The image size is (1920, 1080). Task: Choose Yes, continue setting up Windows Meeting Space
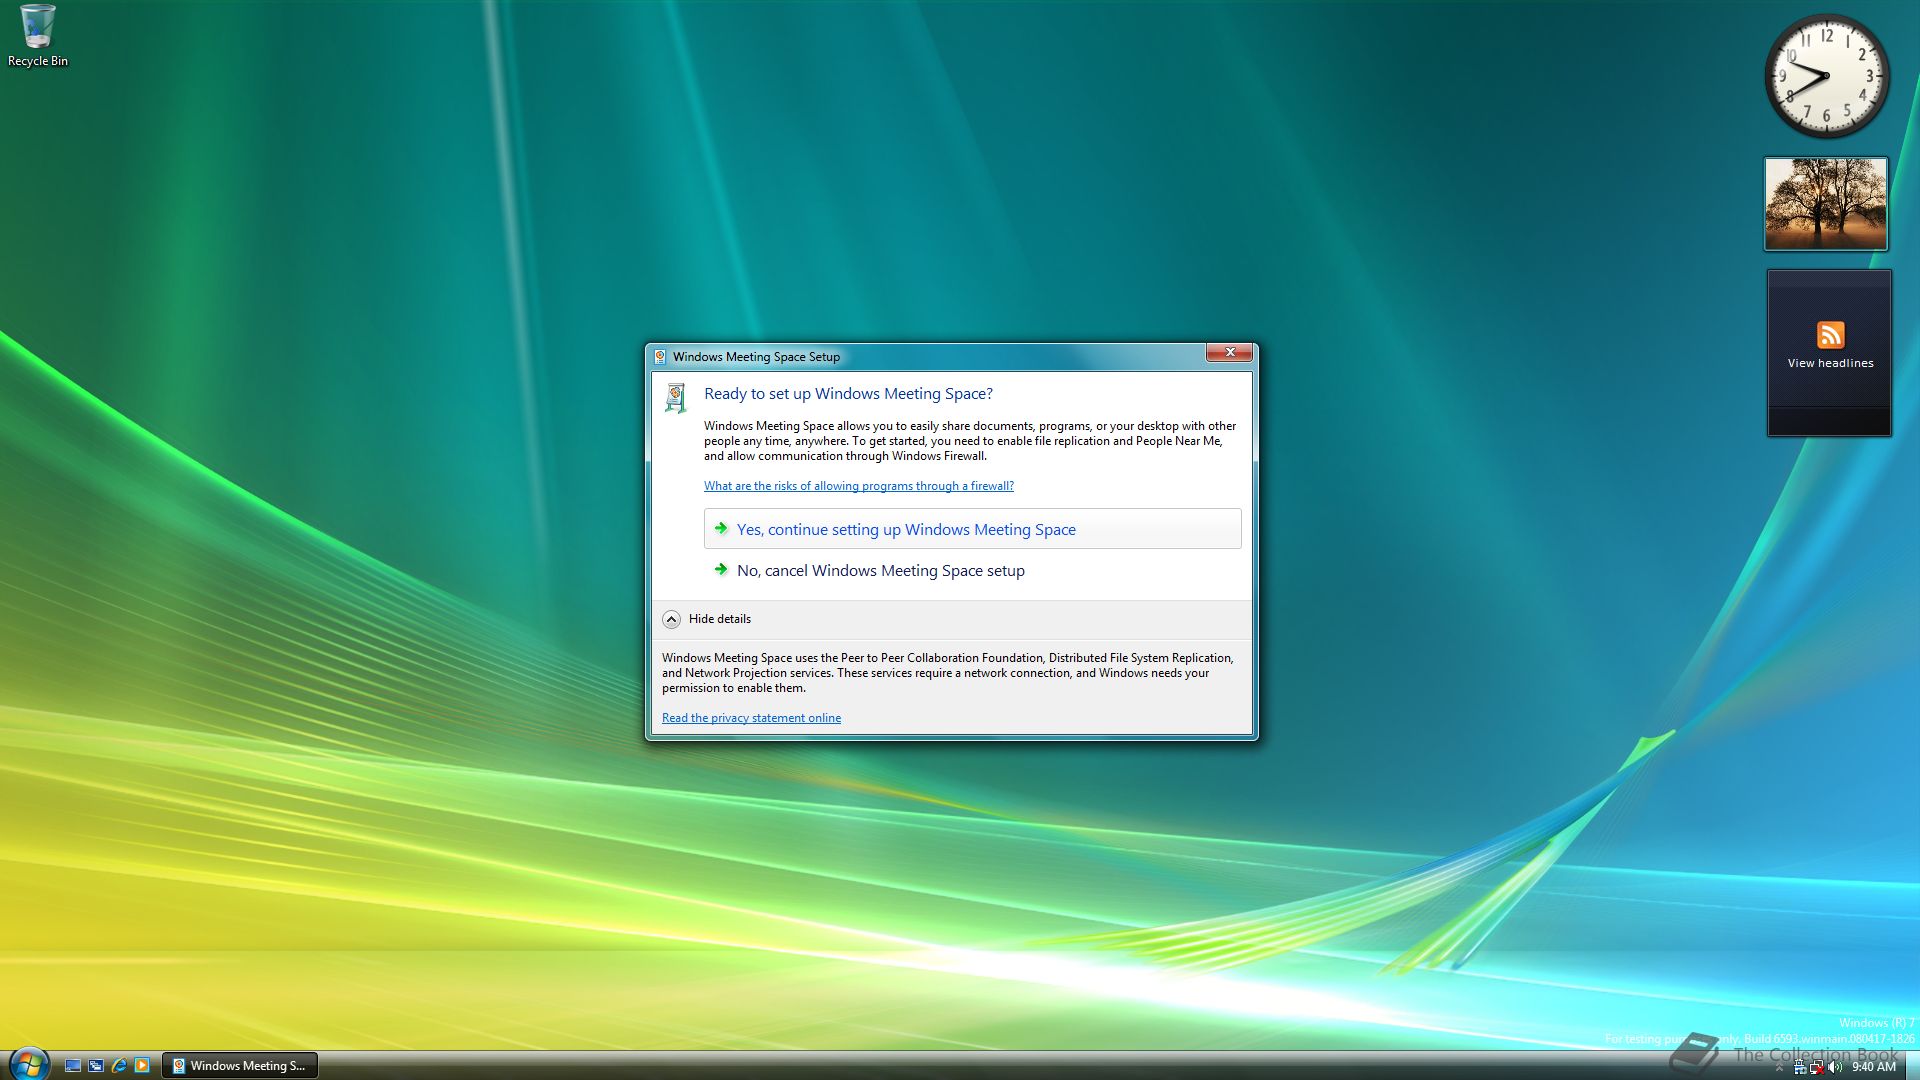click(x=972, y=529)
